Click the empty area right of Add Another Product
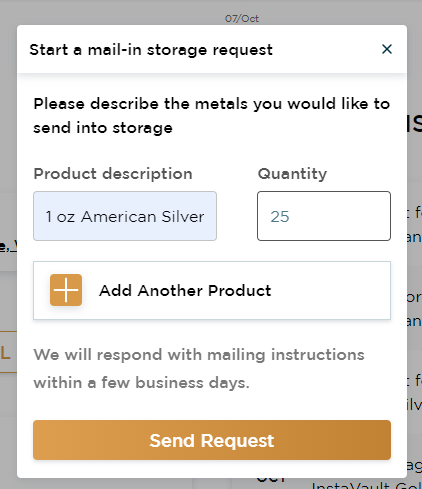Screen dimensions: 422x489 click(x=330, y=291)
